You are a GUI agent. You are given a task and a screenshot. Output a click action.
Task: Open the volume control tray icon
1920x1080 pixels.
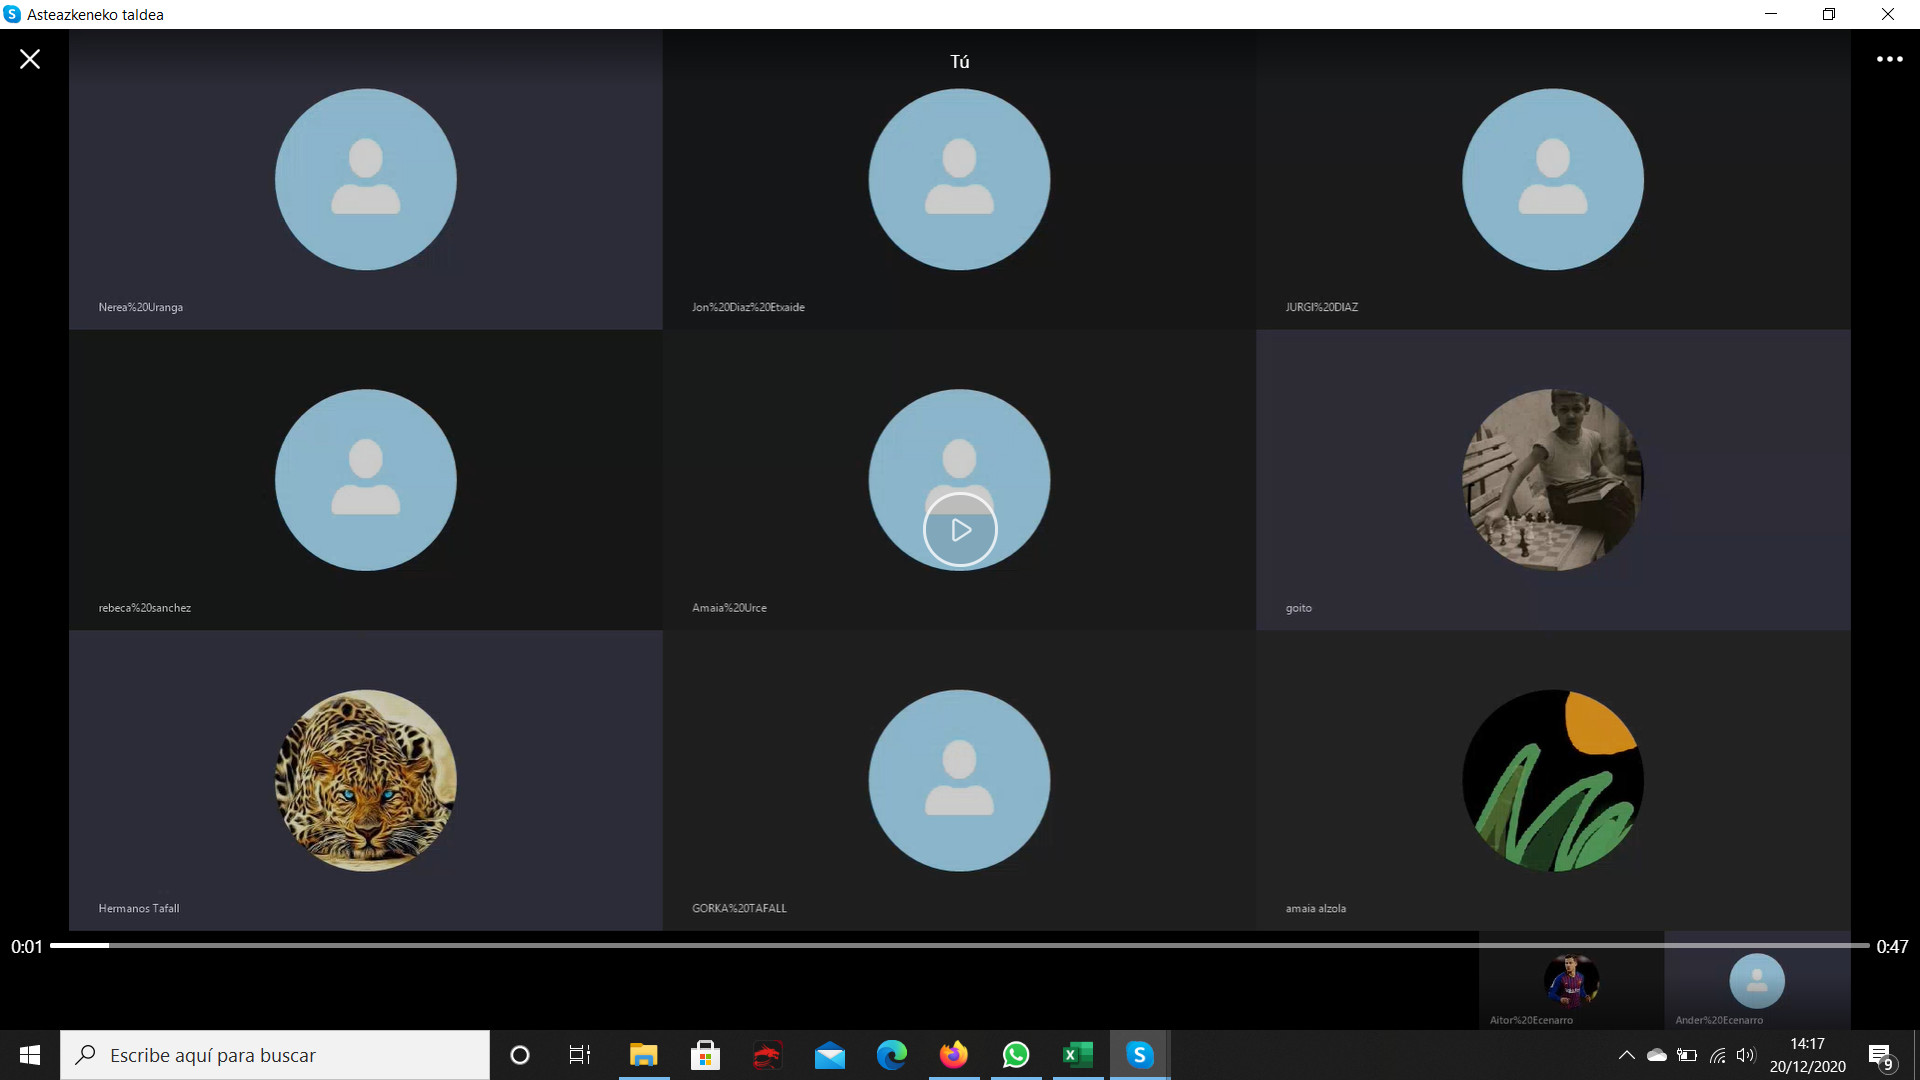point(1746,1055)
